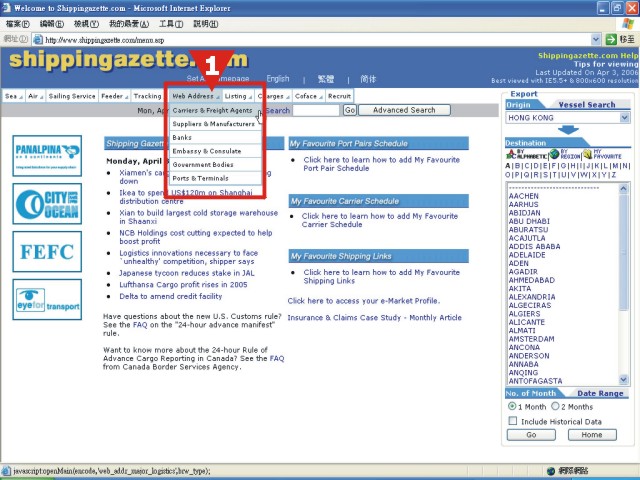Choose Embassy & Consulate menu entry
This screenshot has height=480, width=640.
click(x=216, y=151)
